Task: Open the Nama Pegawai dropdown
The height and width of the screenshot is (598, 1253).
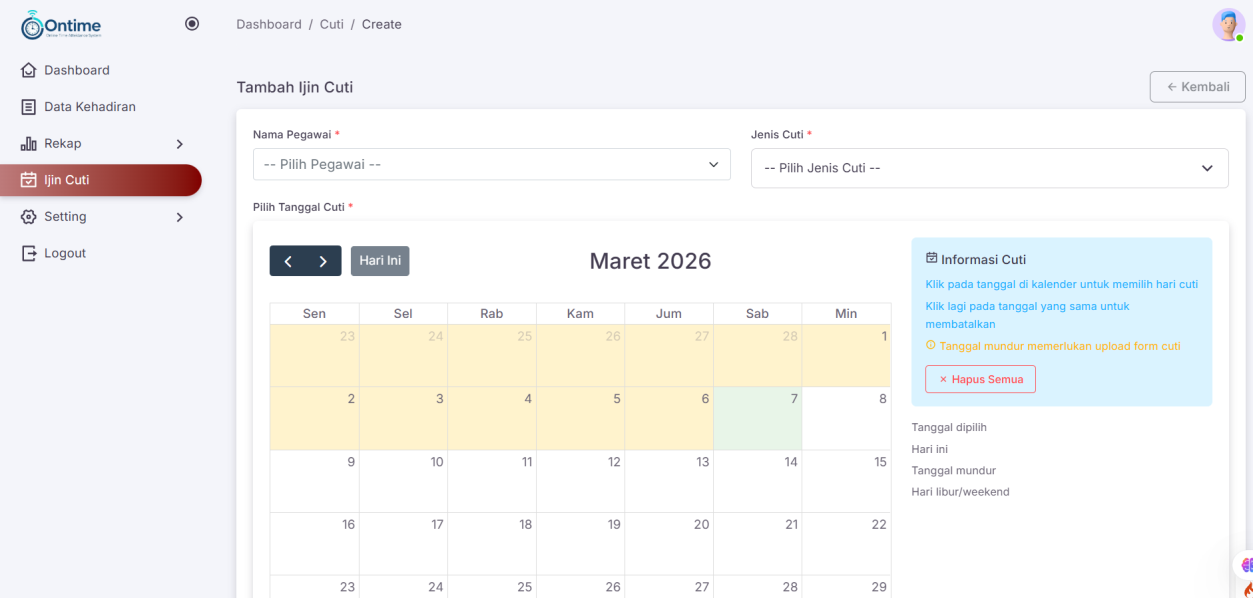Action: (491, 164)
